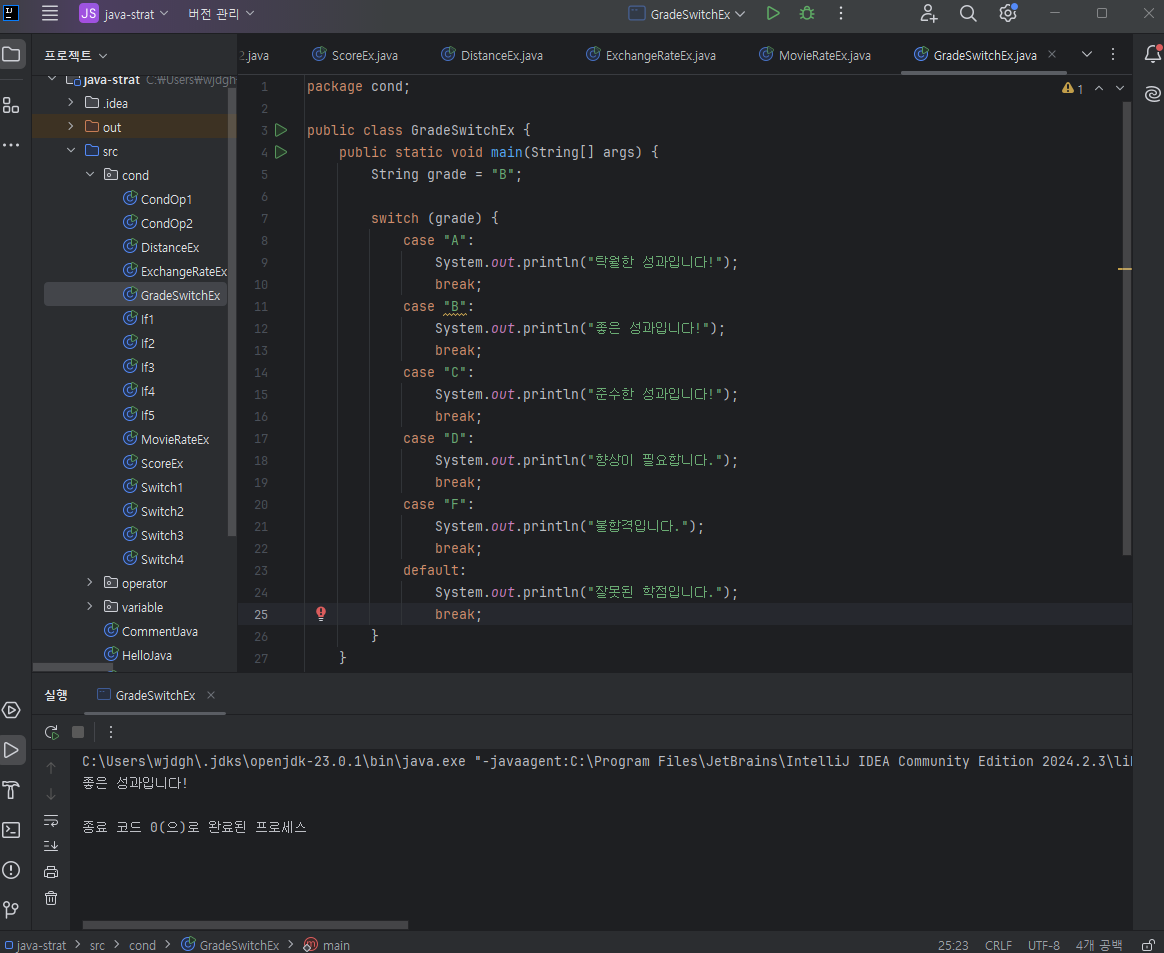
Task: Open more run actions menu
Action: click(x=840, y=13)
